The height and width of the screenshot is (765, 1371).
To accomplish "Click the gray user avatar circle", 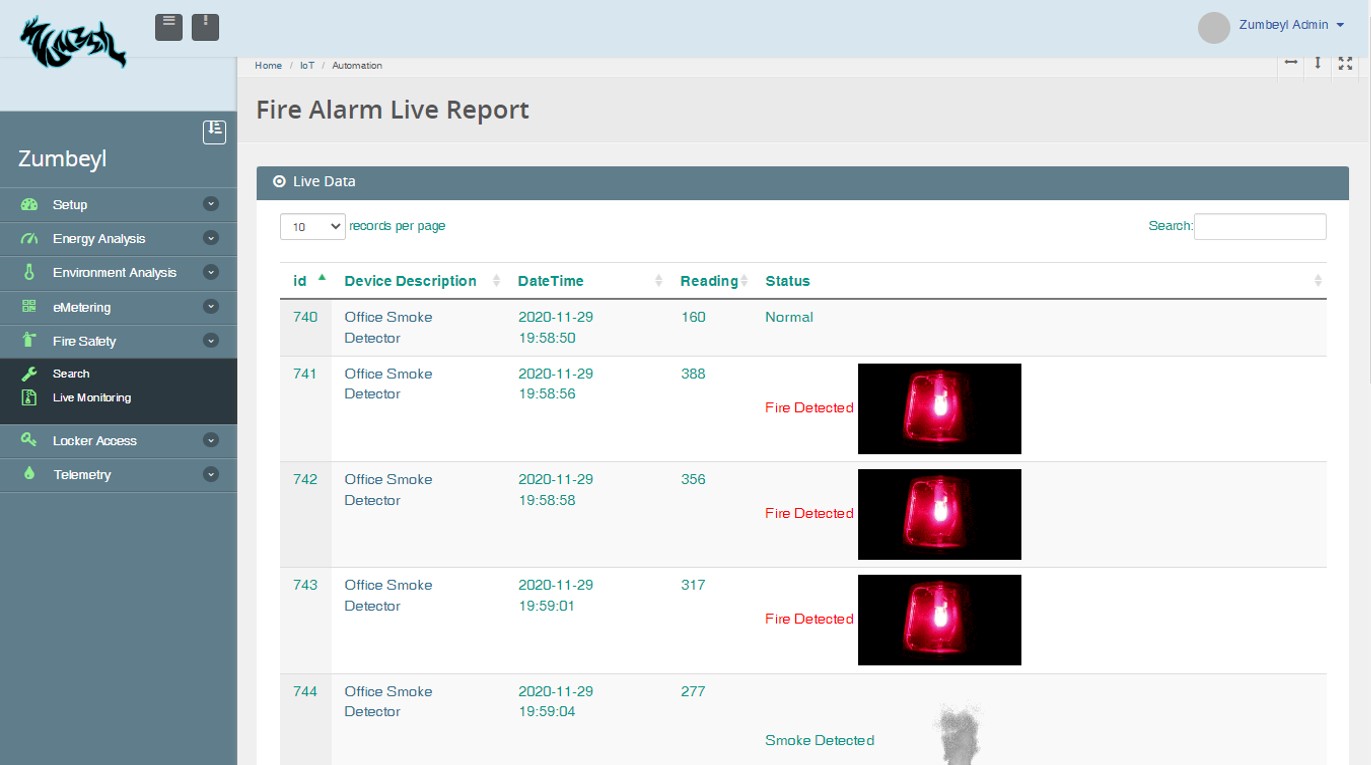I will (x=1213, y=27).
